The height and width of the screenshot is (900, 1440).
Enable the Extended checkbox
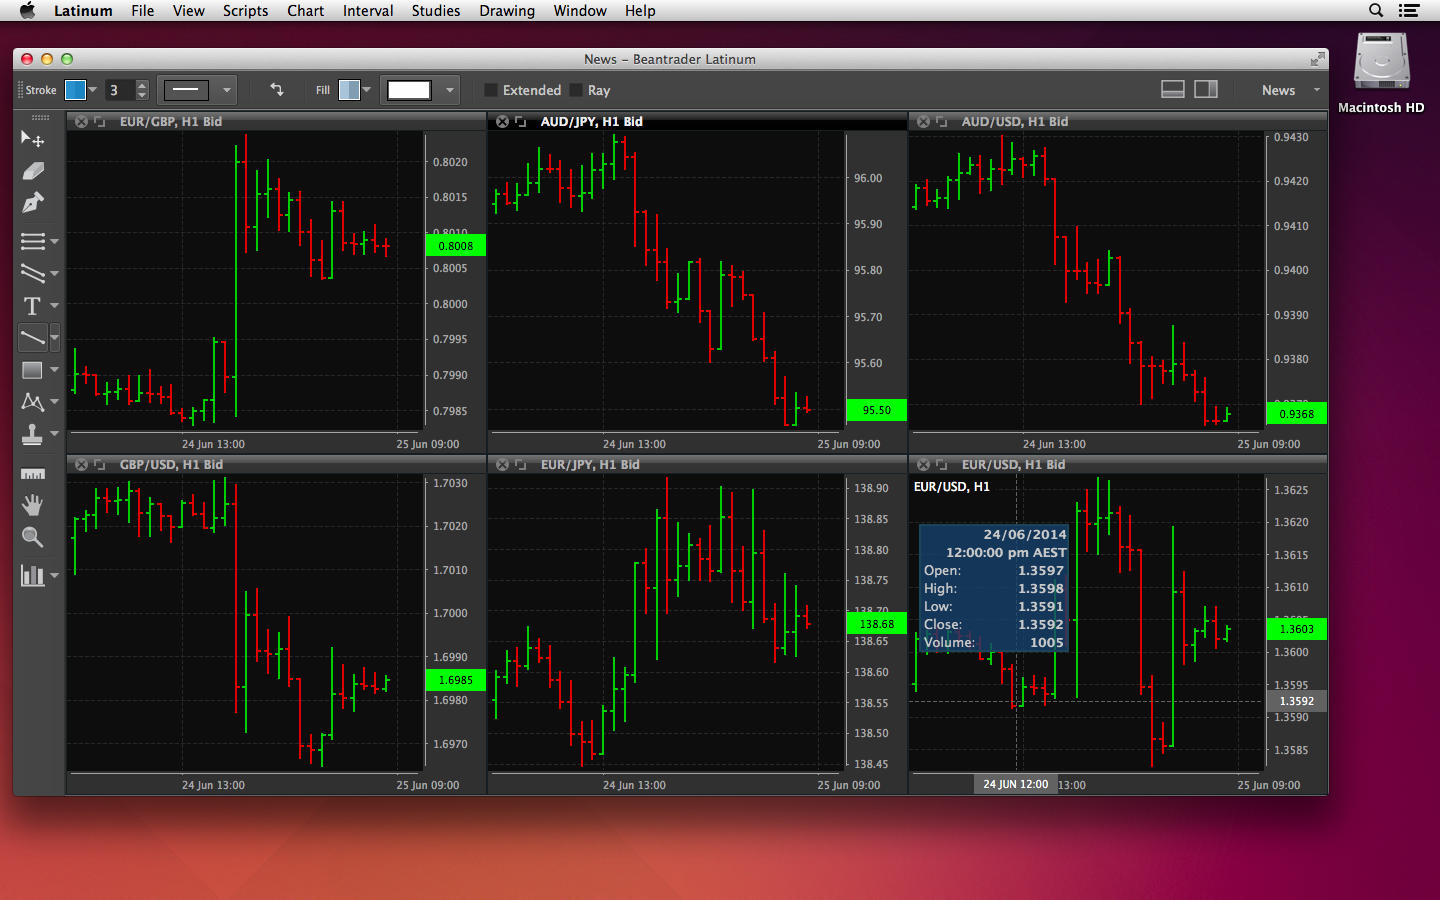pyautogui.click(x=491, y=90)
